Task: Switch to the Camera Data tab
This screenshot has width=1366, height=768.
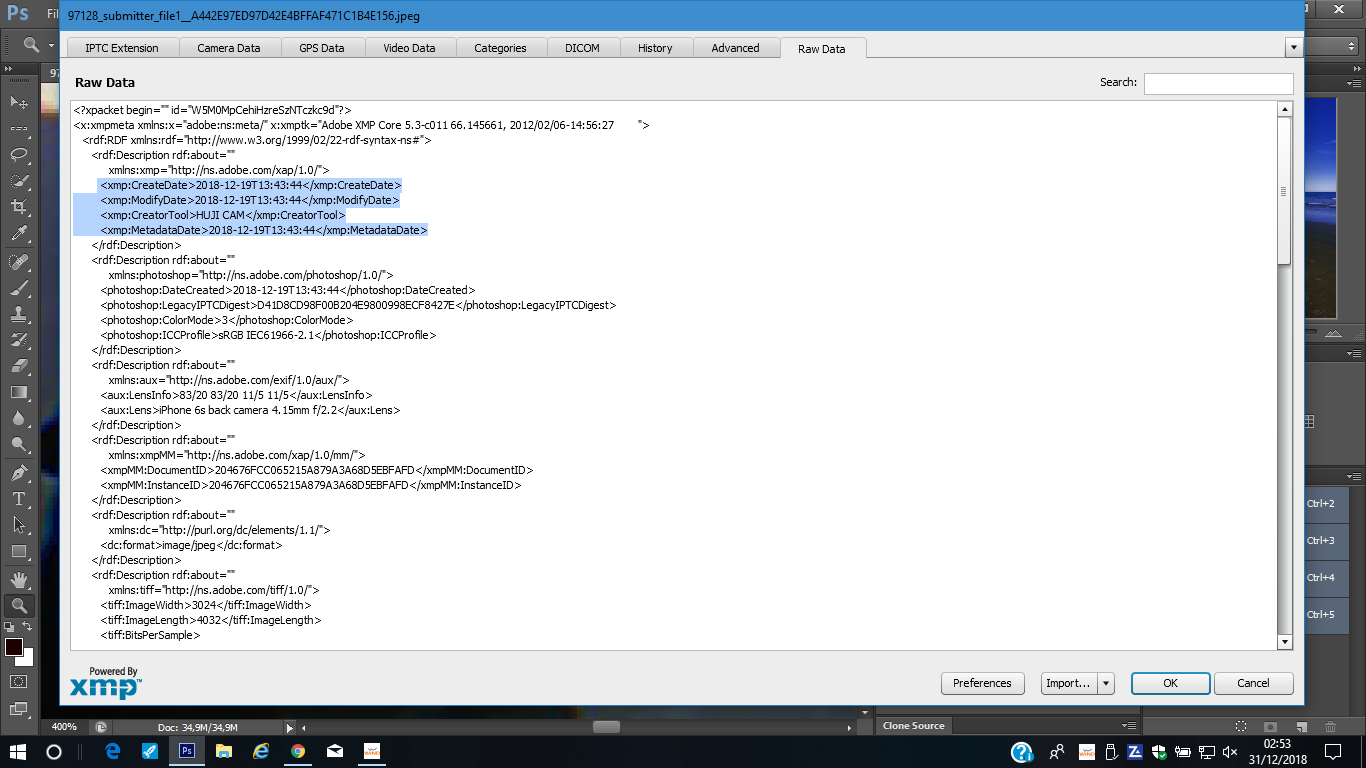Action: [x=228, y=48]
